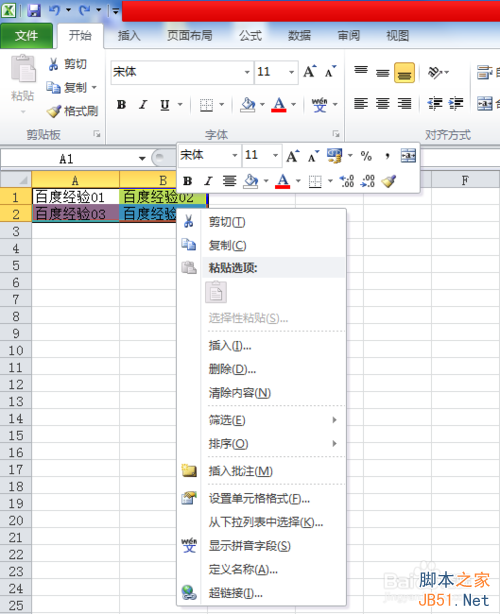Align text right in ribbon
This screenshot has height=614, width=500.
point(404,104)
